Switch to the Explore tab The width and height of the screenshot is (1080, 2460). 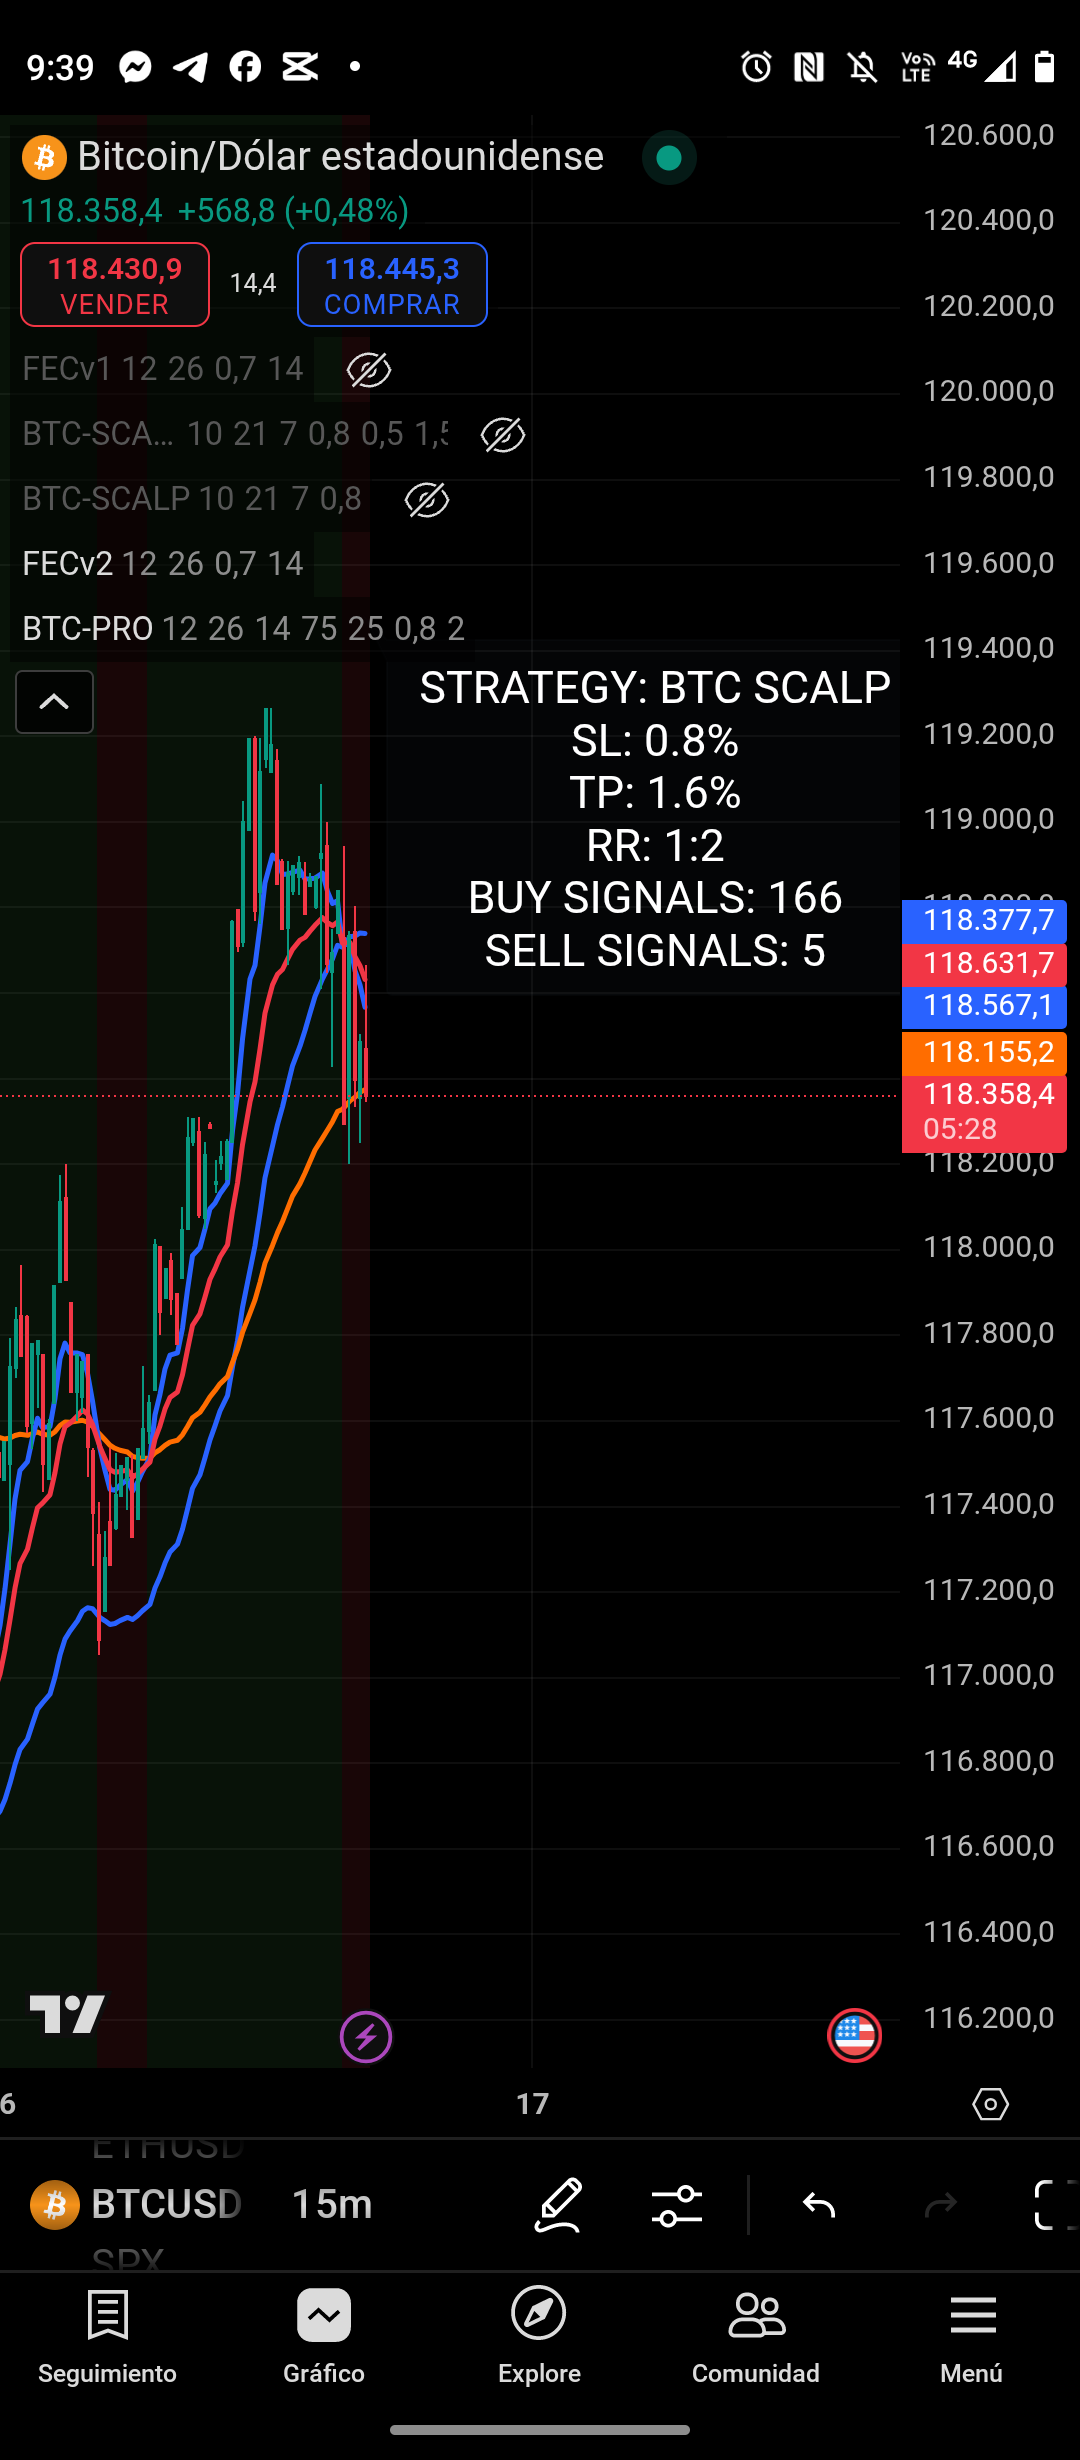pos(539,2337)
